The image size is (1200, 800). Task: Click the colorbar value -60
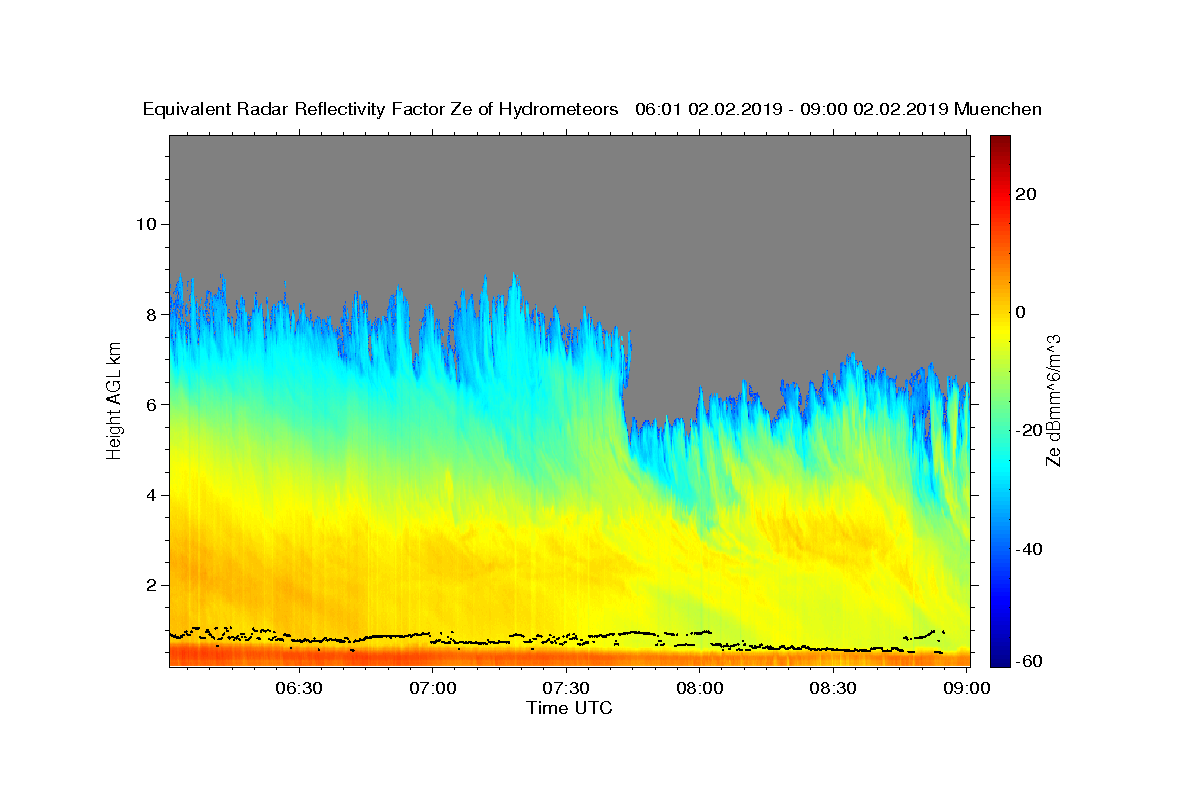(x=1029, y=662)
